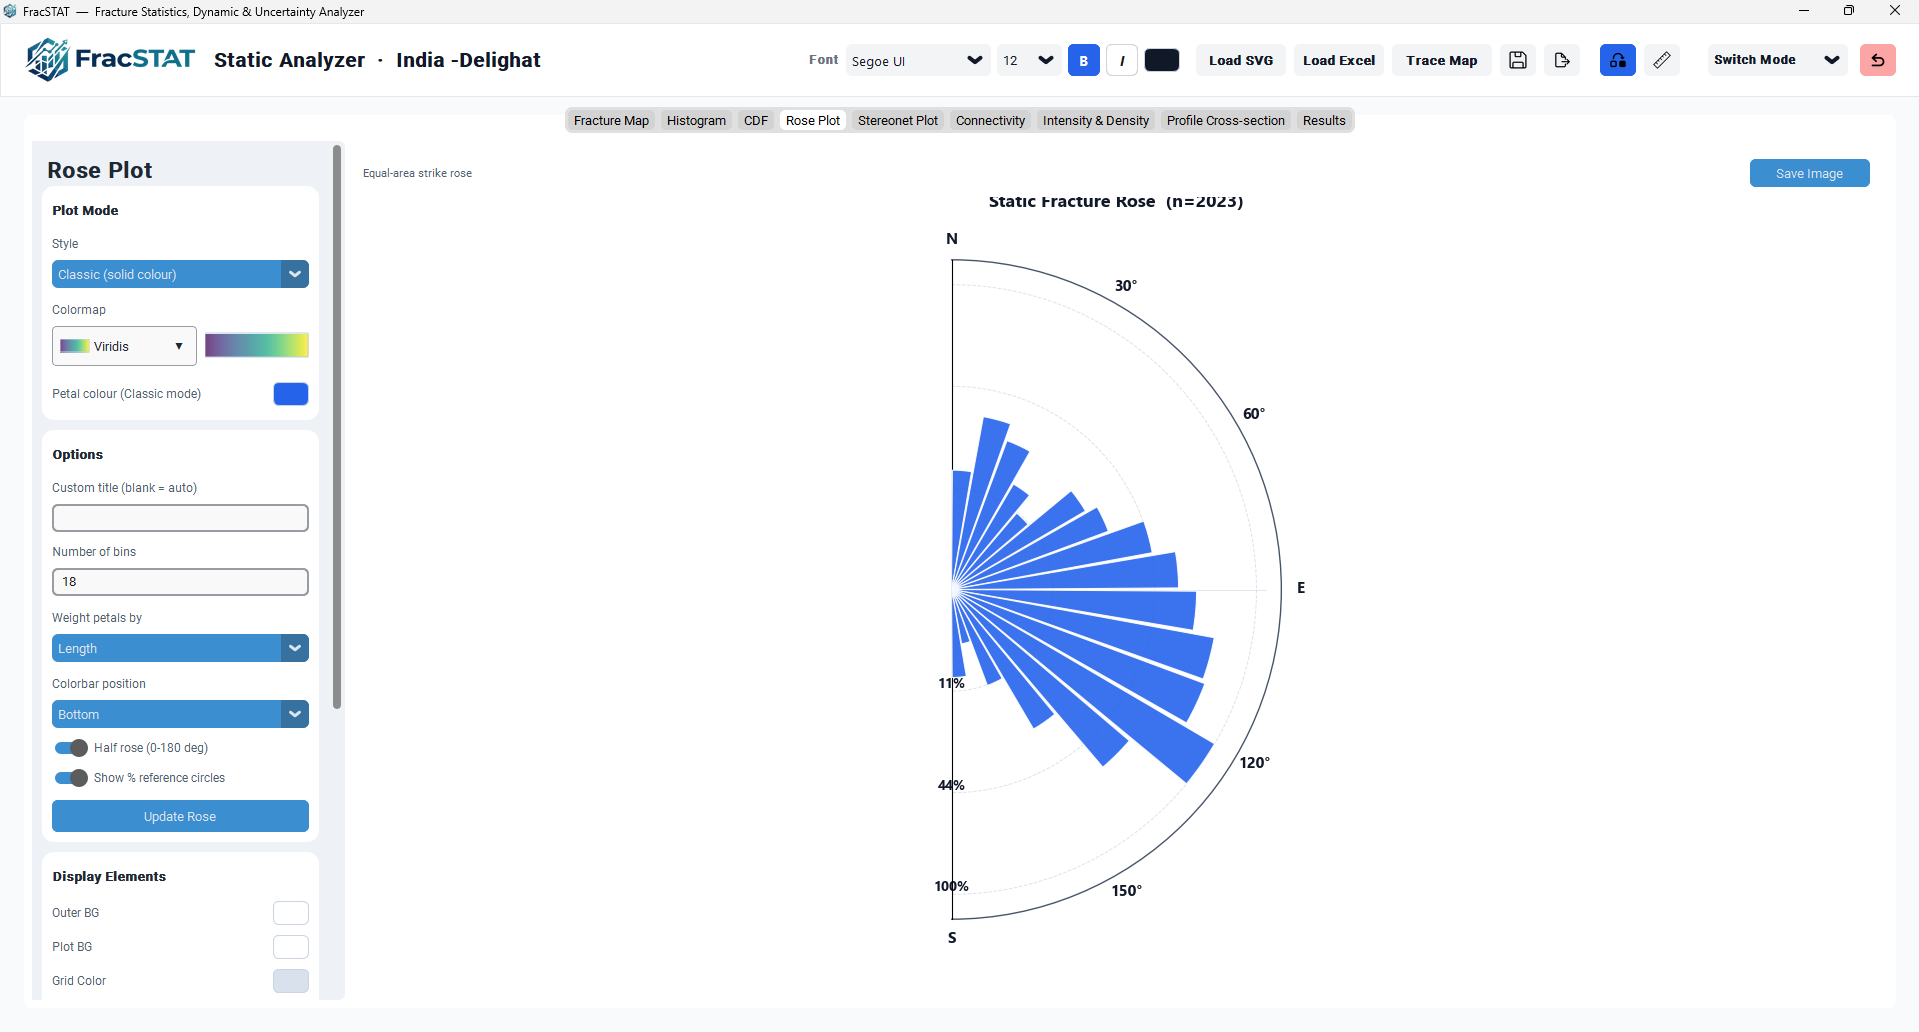Switch to the Fracture Map tab

(611, 120)
